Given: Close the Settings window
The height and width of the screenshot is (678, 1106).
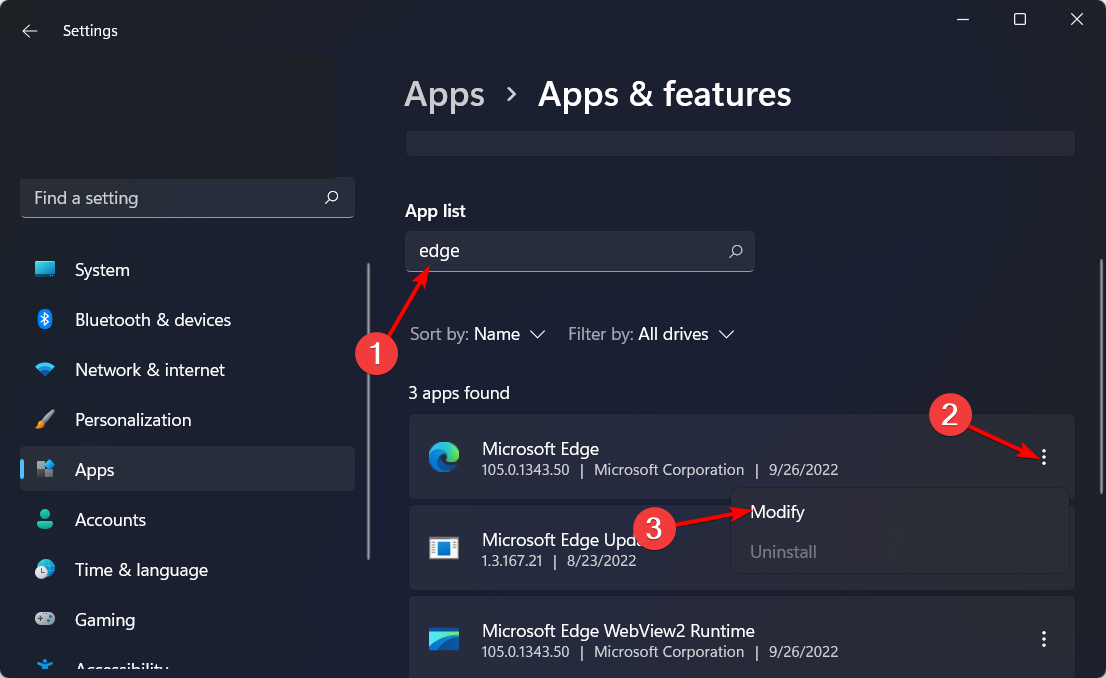Looking at the screenshot, I should [1076, 19].
